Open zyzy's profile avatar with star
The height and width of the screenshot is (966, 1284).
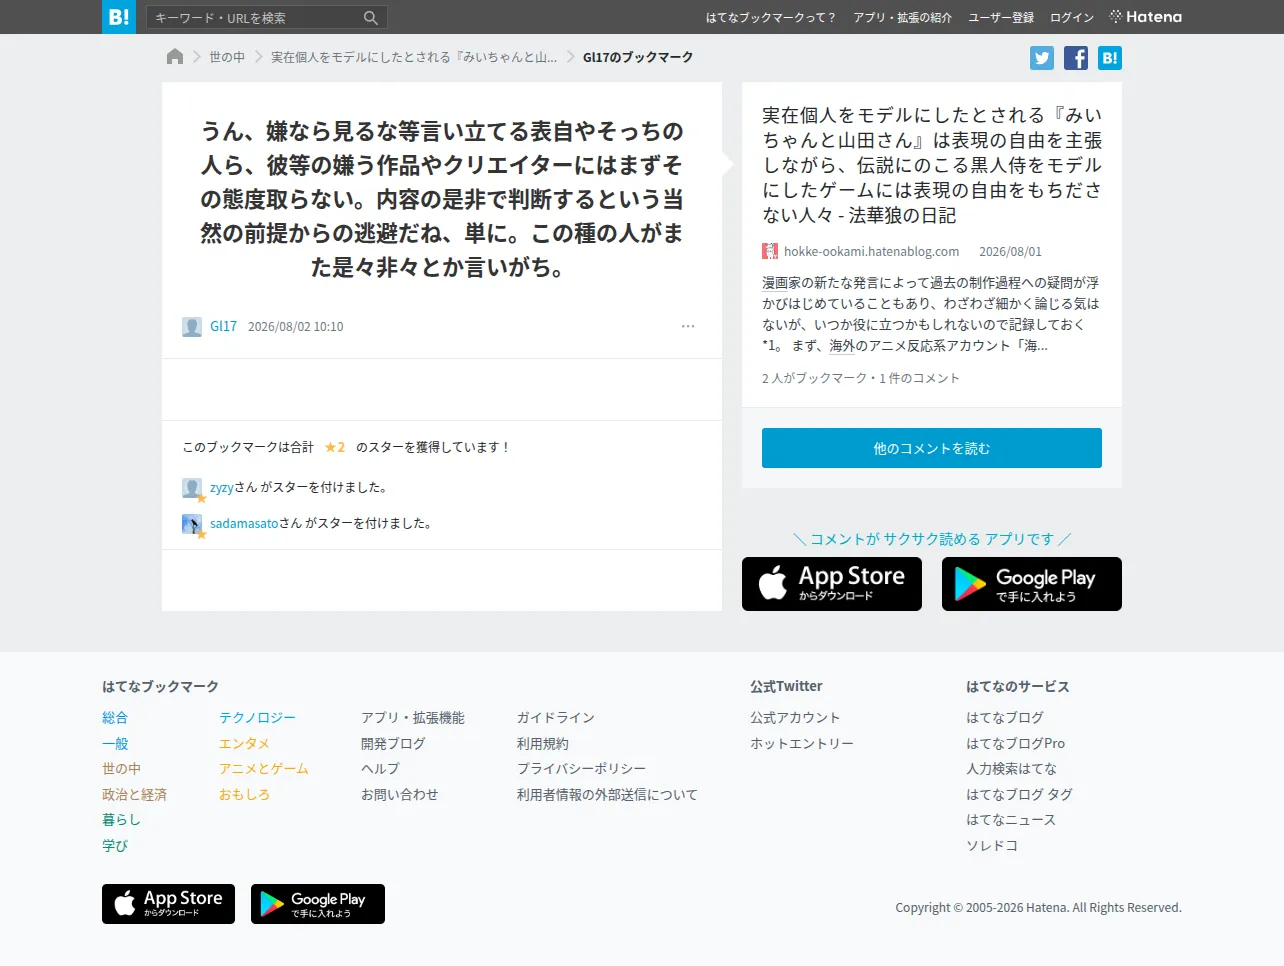tap(193, 488)
